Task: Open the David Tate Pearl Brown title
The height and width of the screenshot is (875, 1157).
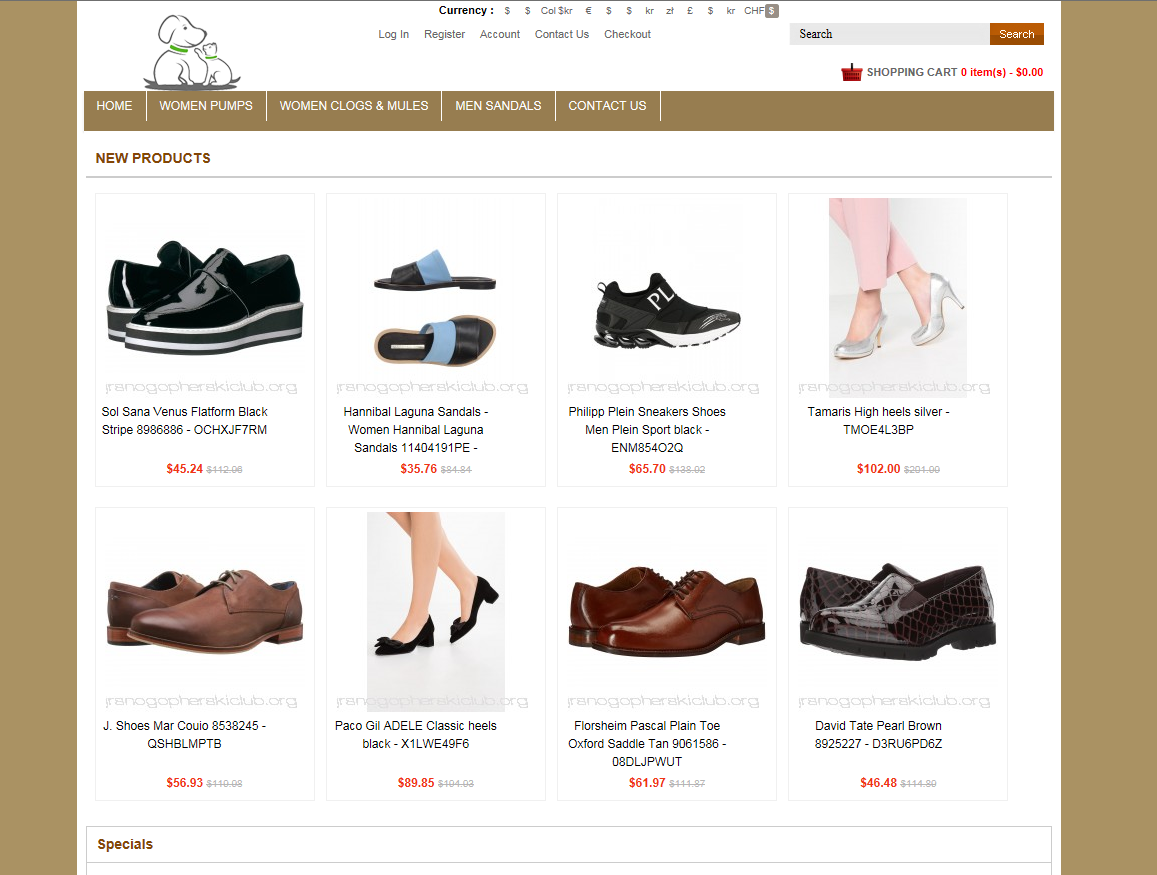Action: pyautogui.click(x=878, y=735)
